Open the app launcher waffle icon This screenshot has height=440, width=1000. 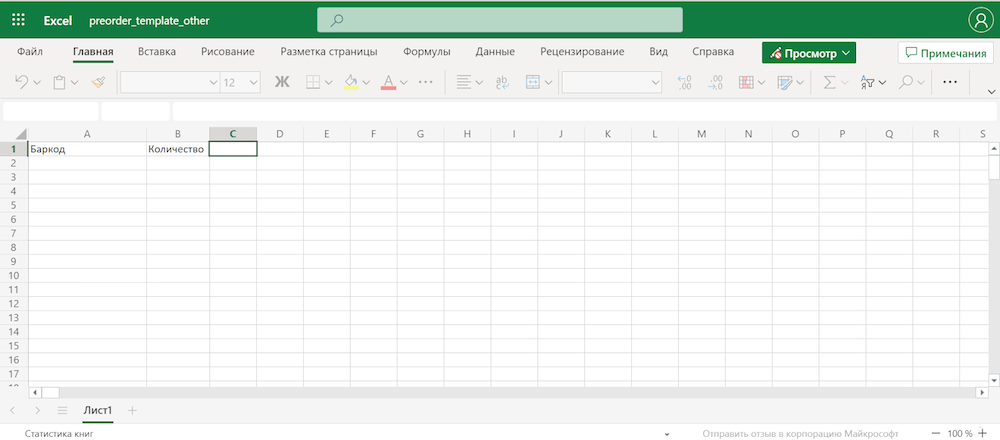(18, 20)
